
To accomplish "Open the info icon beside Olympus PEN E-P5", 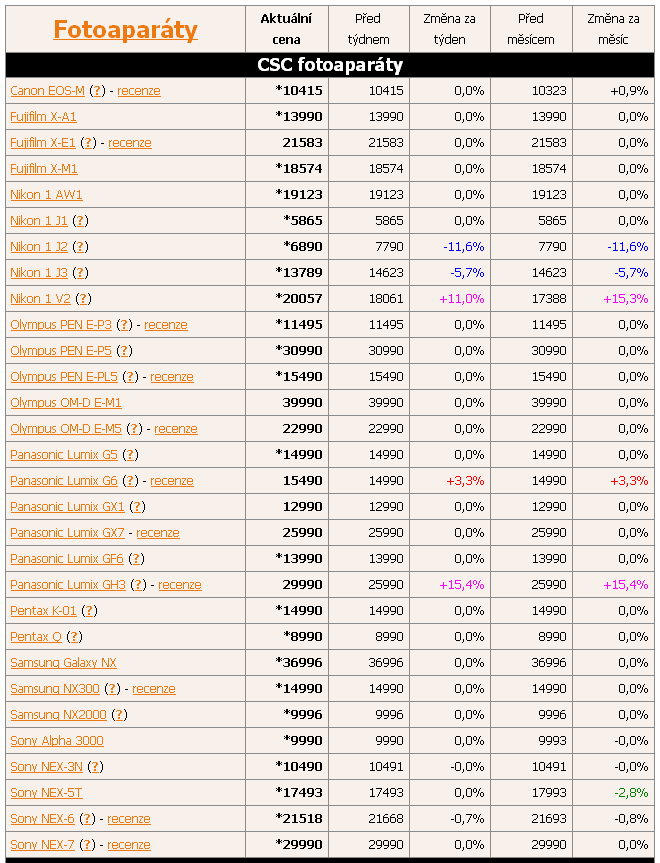I will (125, 351).
